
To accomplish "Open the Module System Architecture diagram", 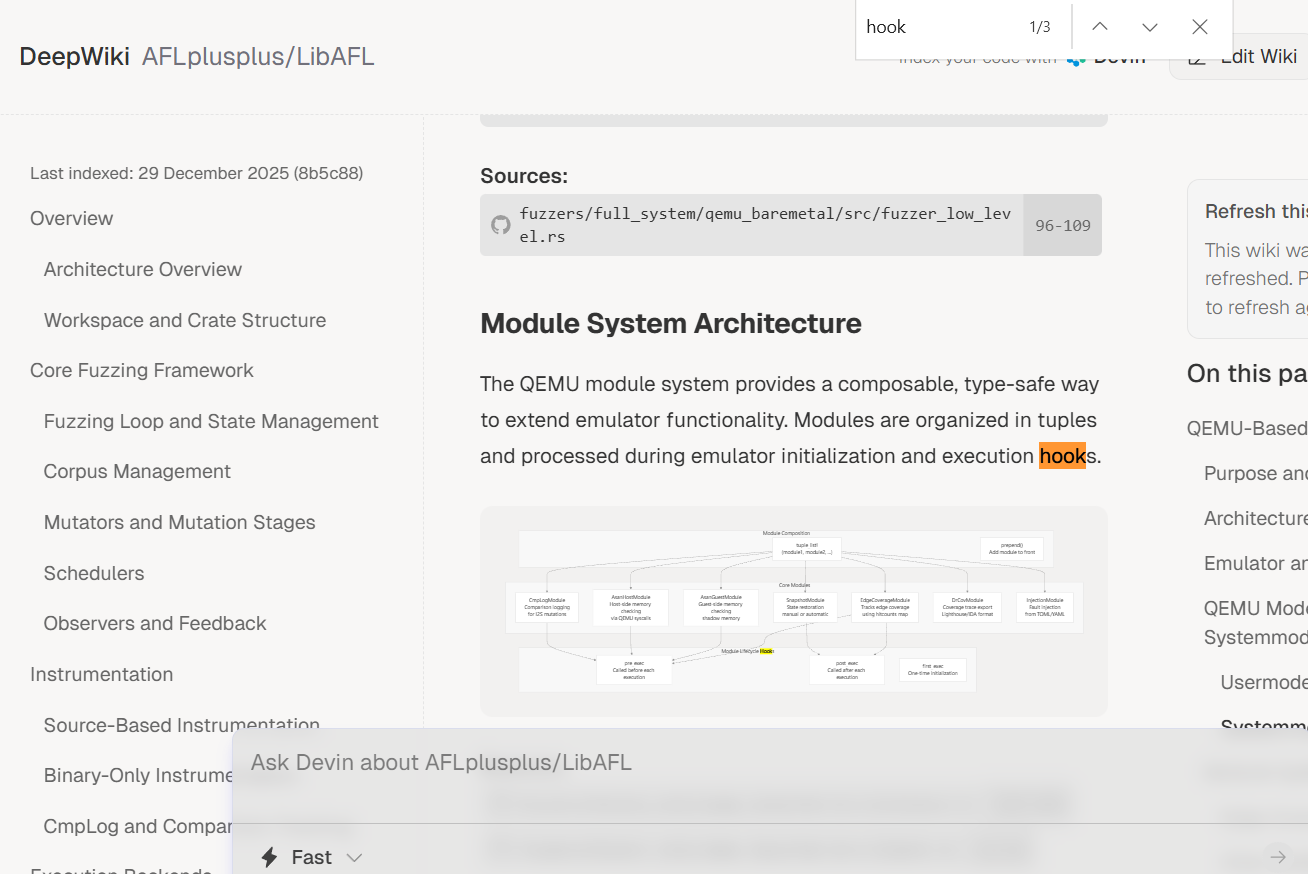I will click(794, 611).
